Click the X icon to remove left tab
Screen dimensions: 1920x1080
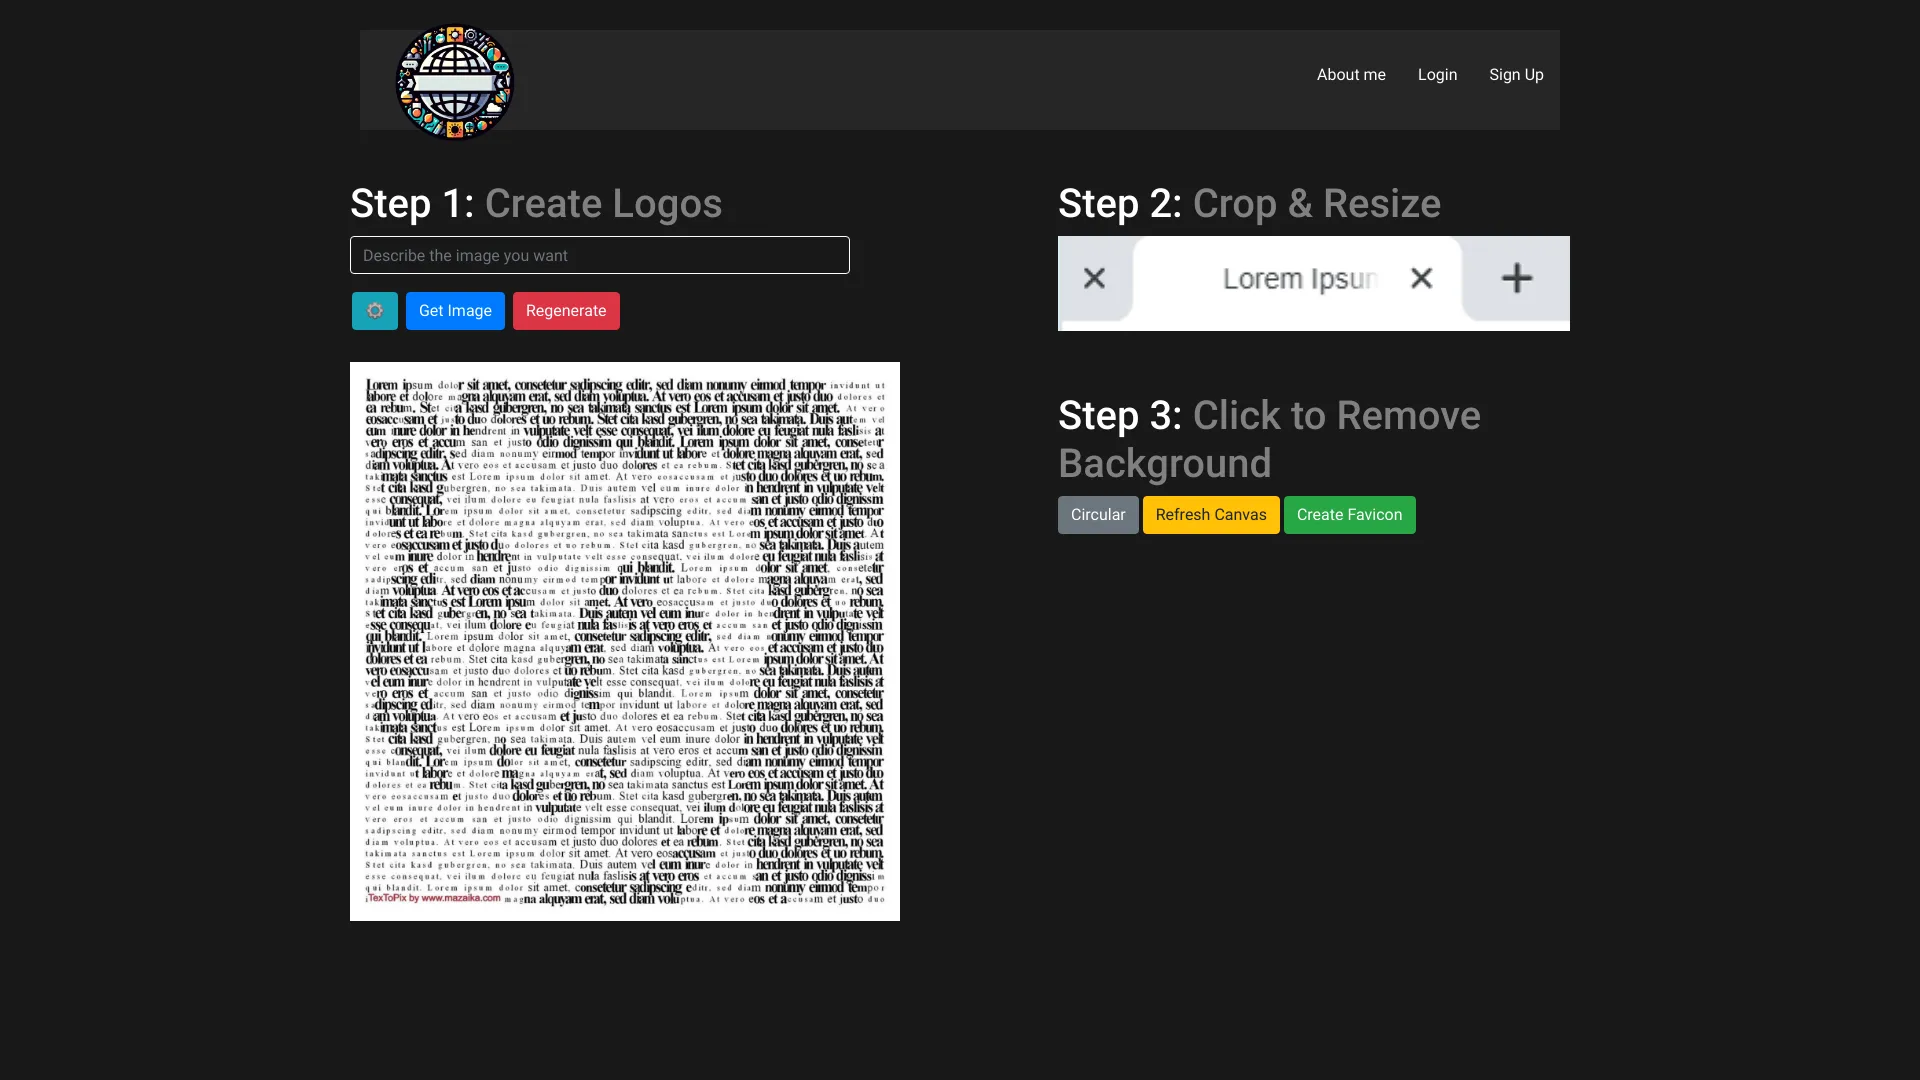(1093, 277)
